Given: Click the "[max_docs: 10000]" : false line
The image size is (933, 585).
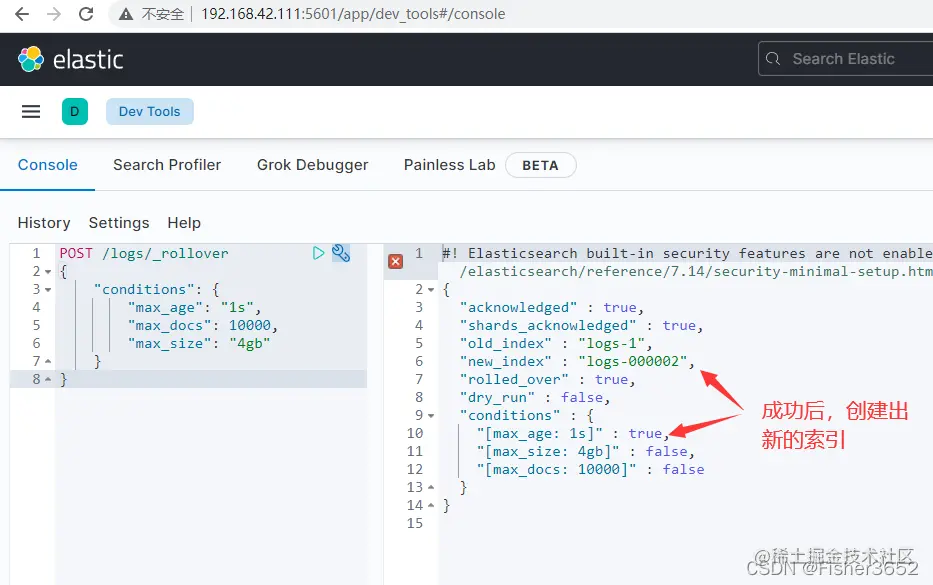Looking at the screenshot, I should pyautogui.click(x=590, y=470).
